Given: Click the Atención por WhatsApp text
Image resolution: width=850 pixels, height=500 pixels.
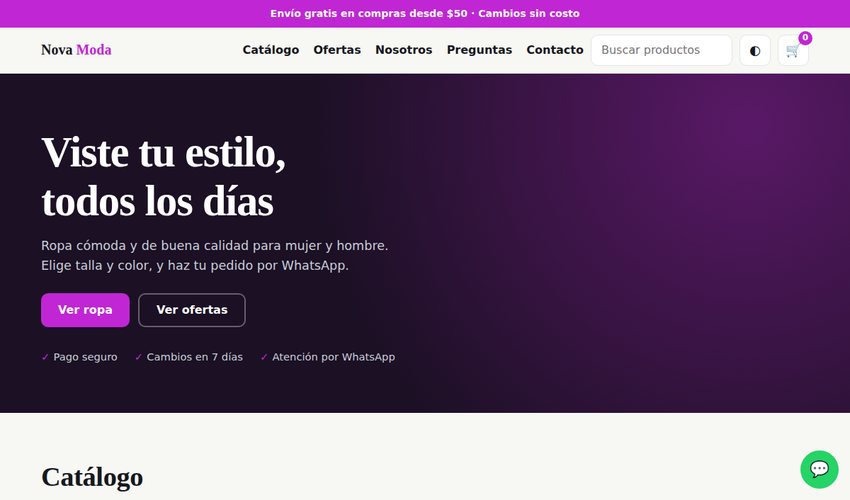Looking at the screenshot, I should (333, 357).
